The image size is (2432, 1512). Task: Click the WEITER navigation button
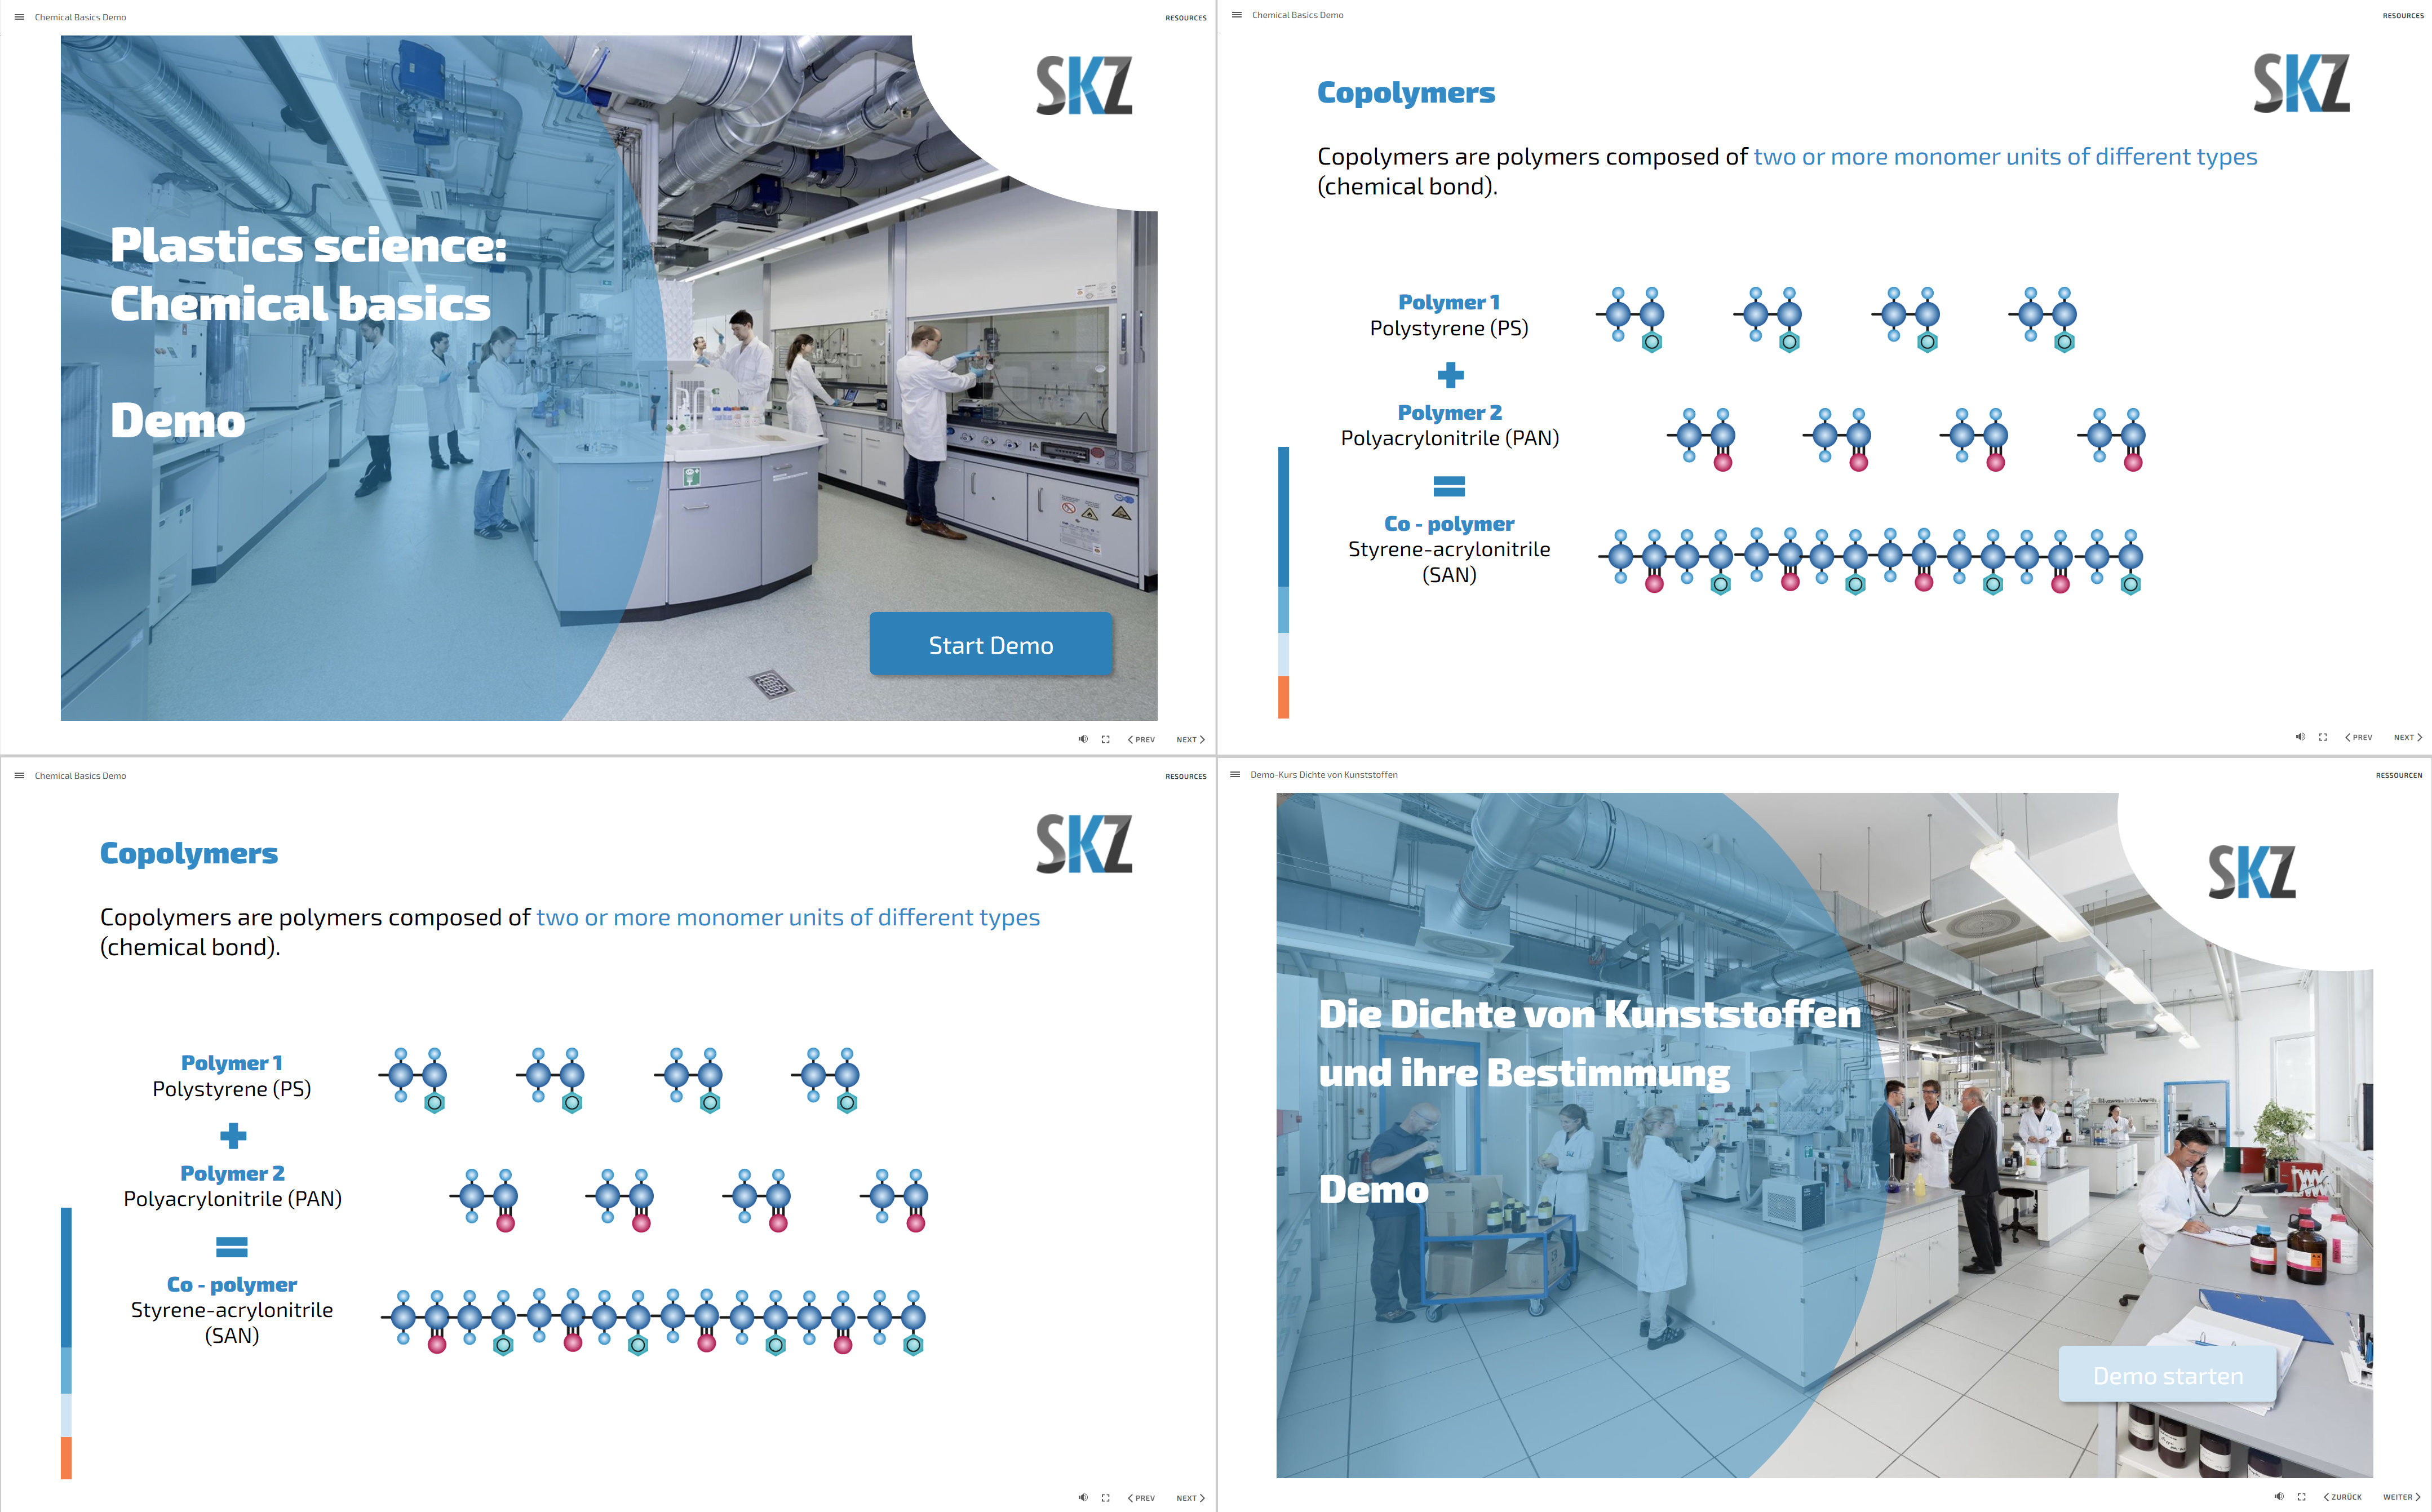pyautogui.click(x=2402, y=1496)
